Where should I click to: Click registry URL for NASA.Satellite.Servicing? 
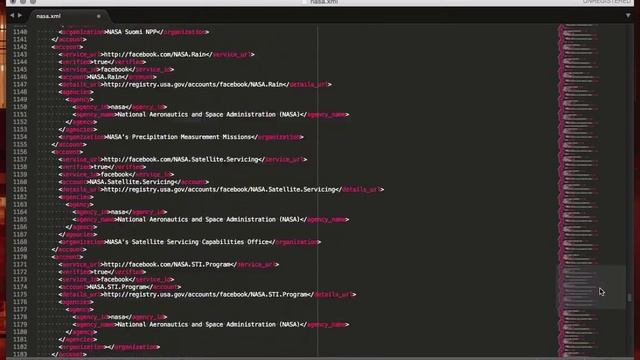219,190
